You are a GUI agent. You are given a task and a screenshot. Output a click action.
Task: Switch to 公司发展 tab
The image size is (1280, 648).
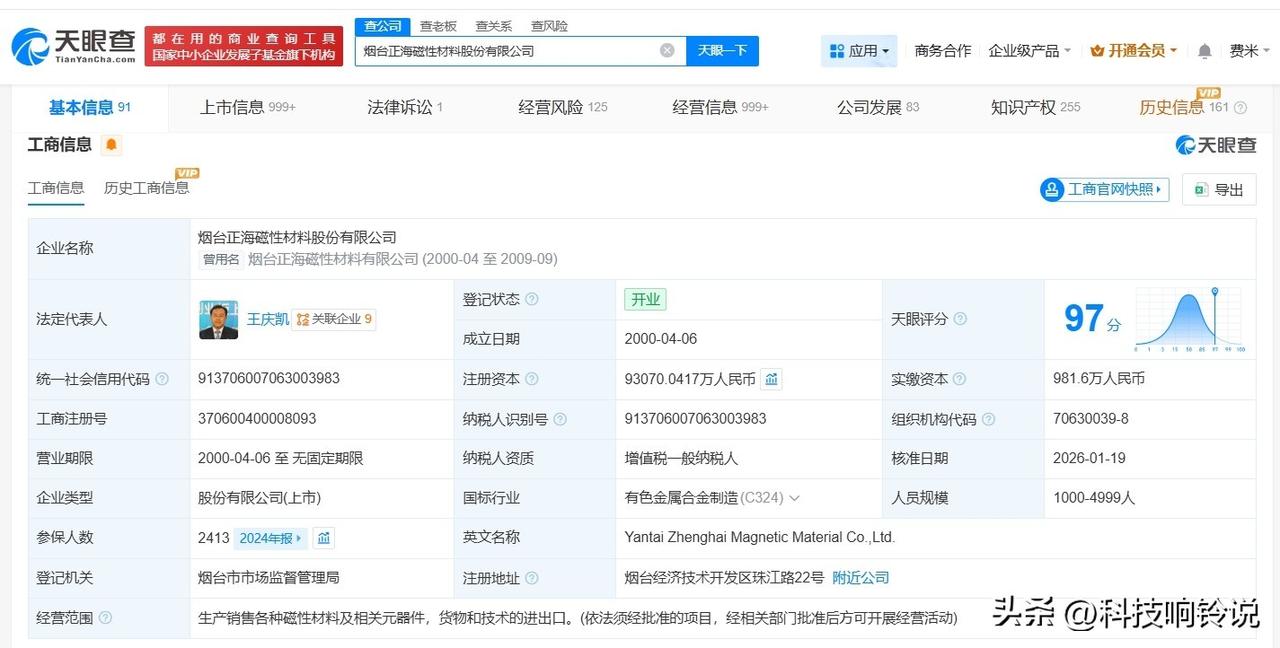(878, 107)
